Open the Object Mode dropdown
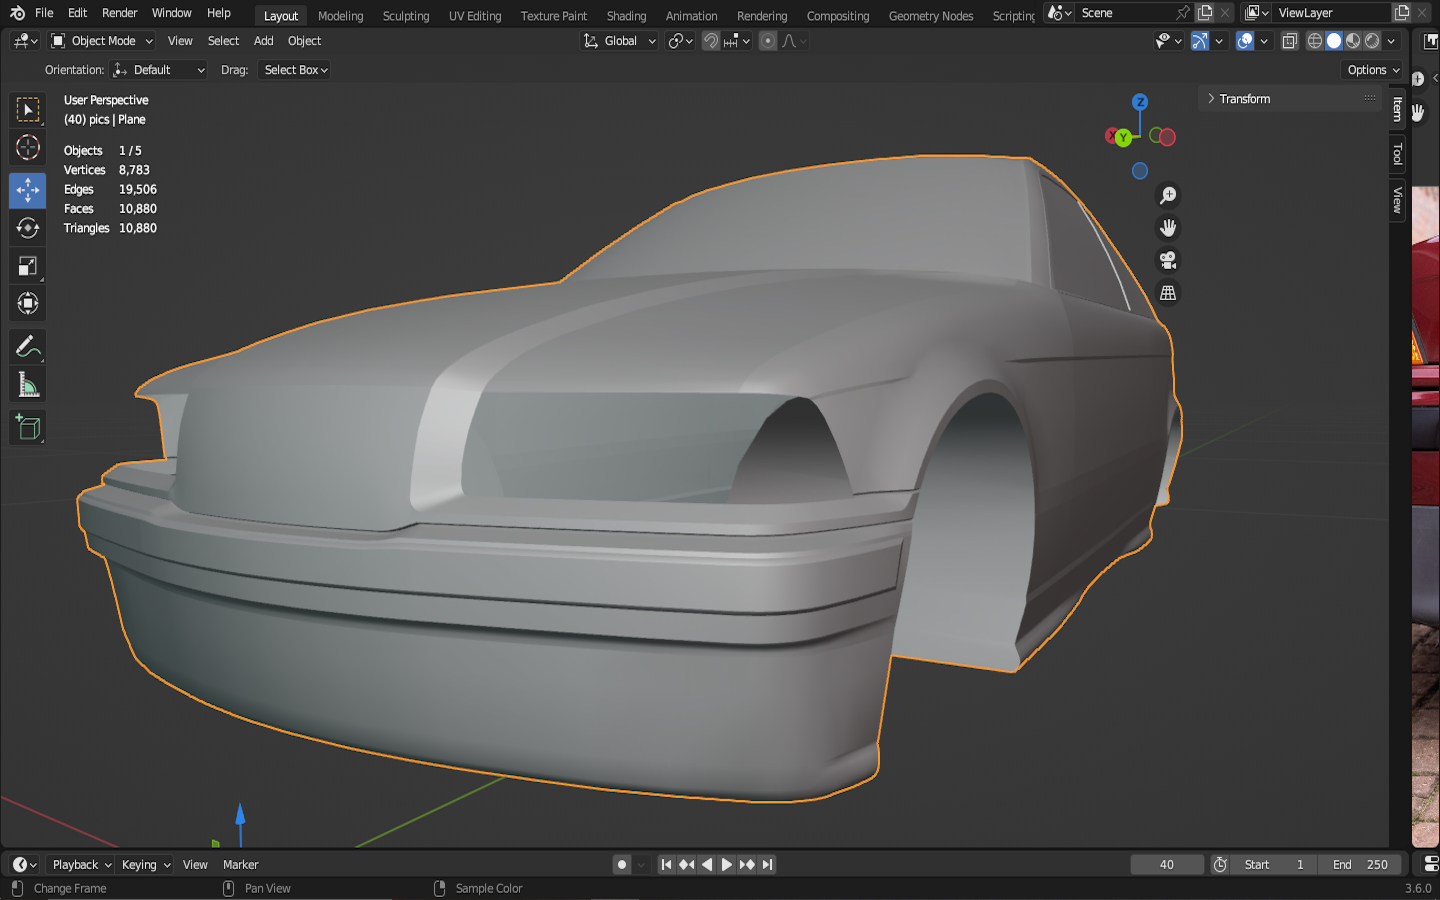The width and height of the screenshot is (1440, 900). point(102,41)
